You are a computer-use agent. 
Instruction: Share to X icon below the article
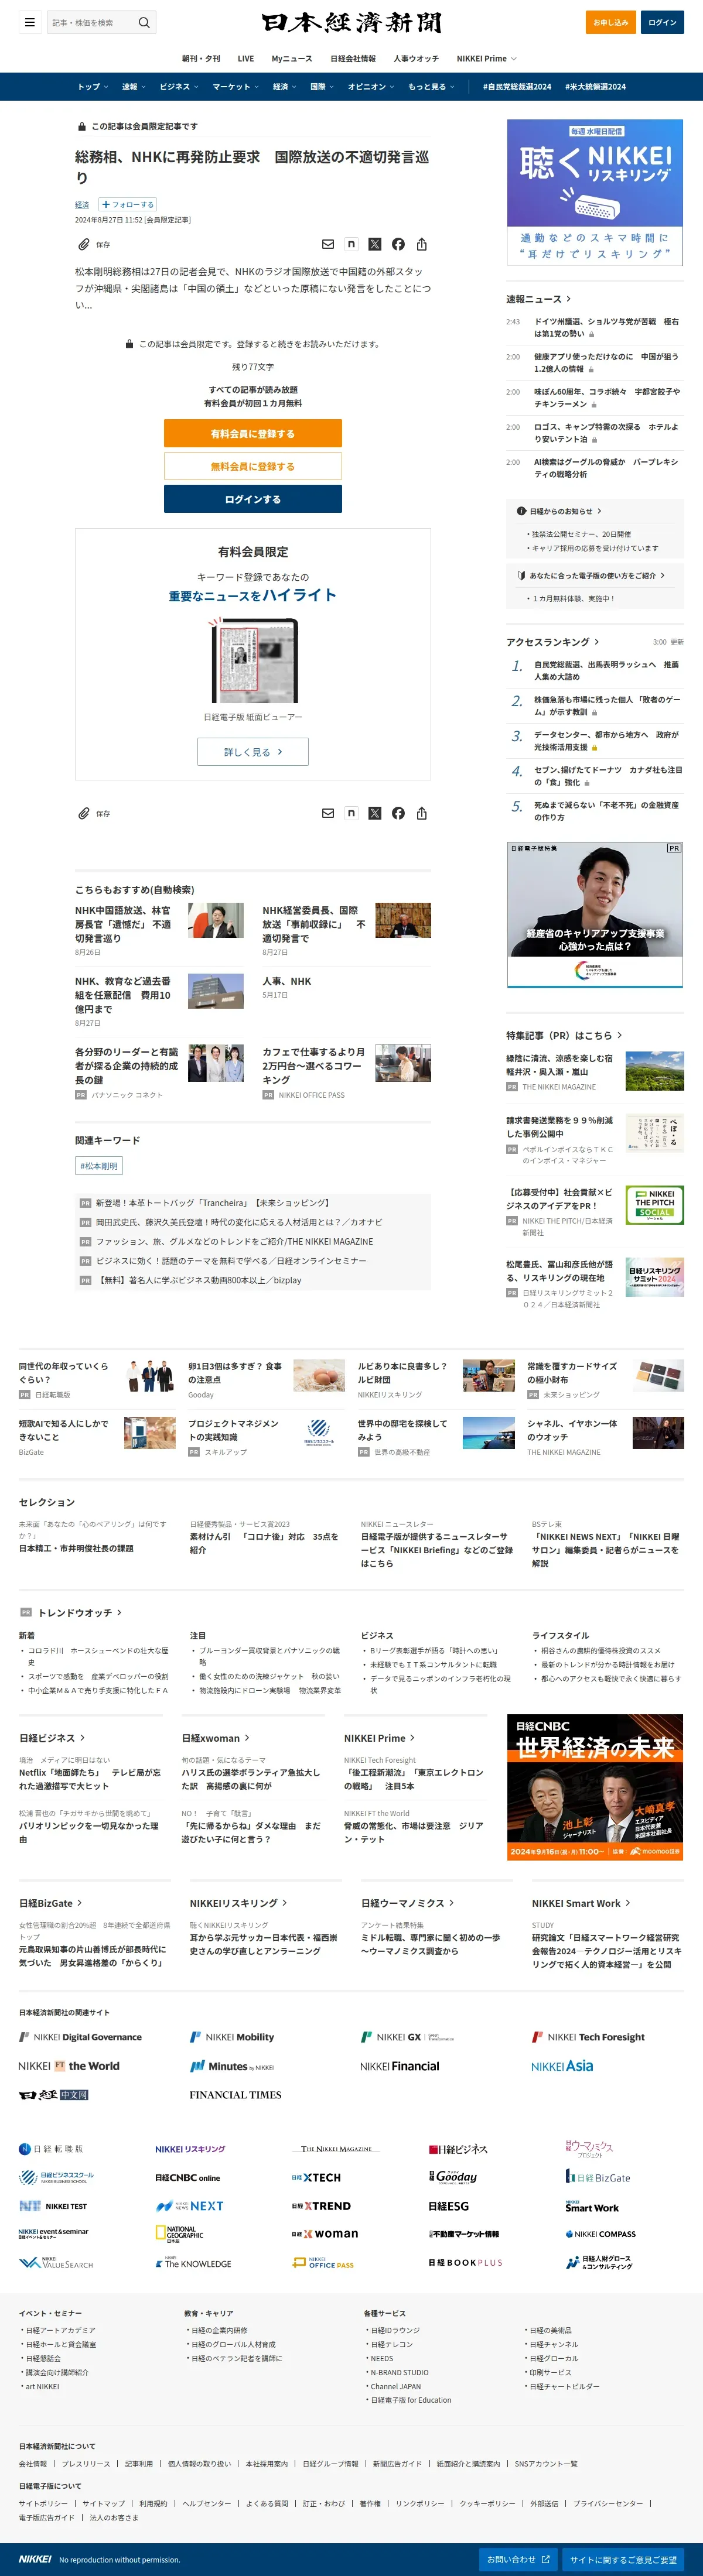coord(375,813)
